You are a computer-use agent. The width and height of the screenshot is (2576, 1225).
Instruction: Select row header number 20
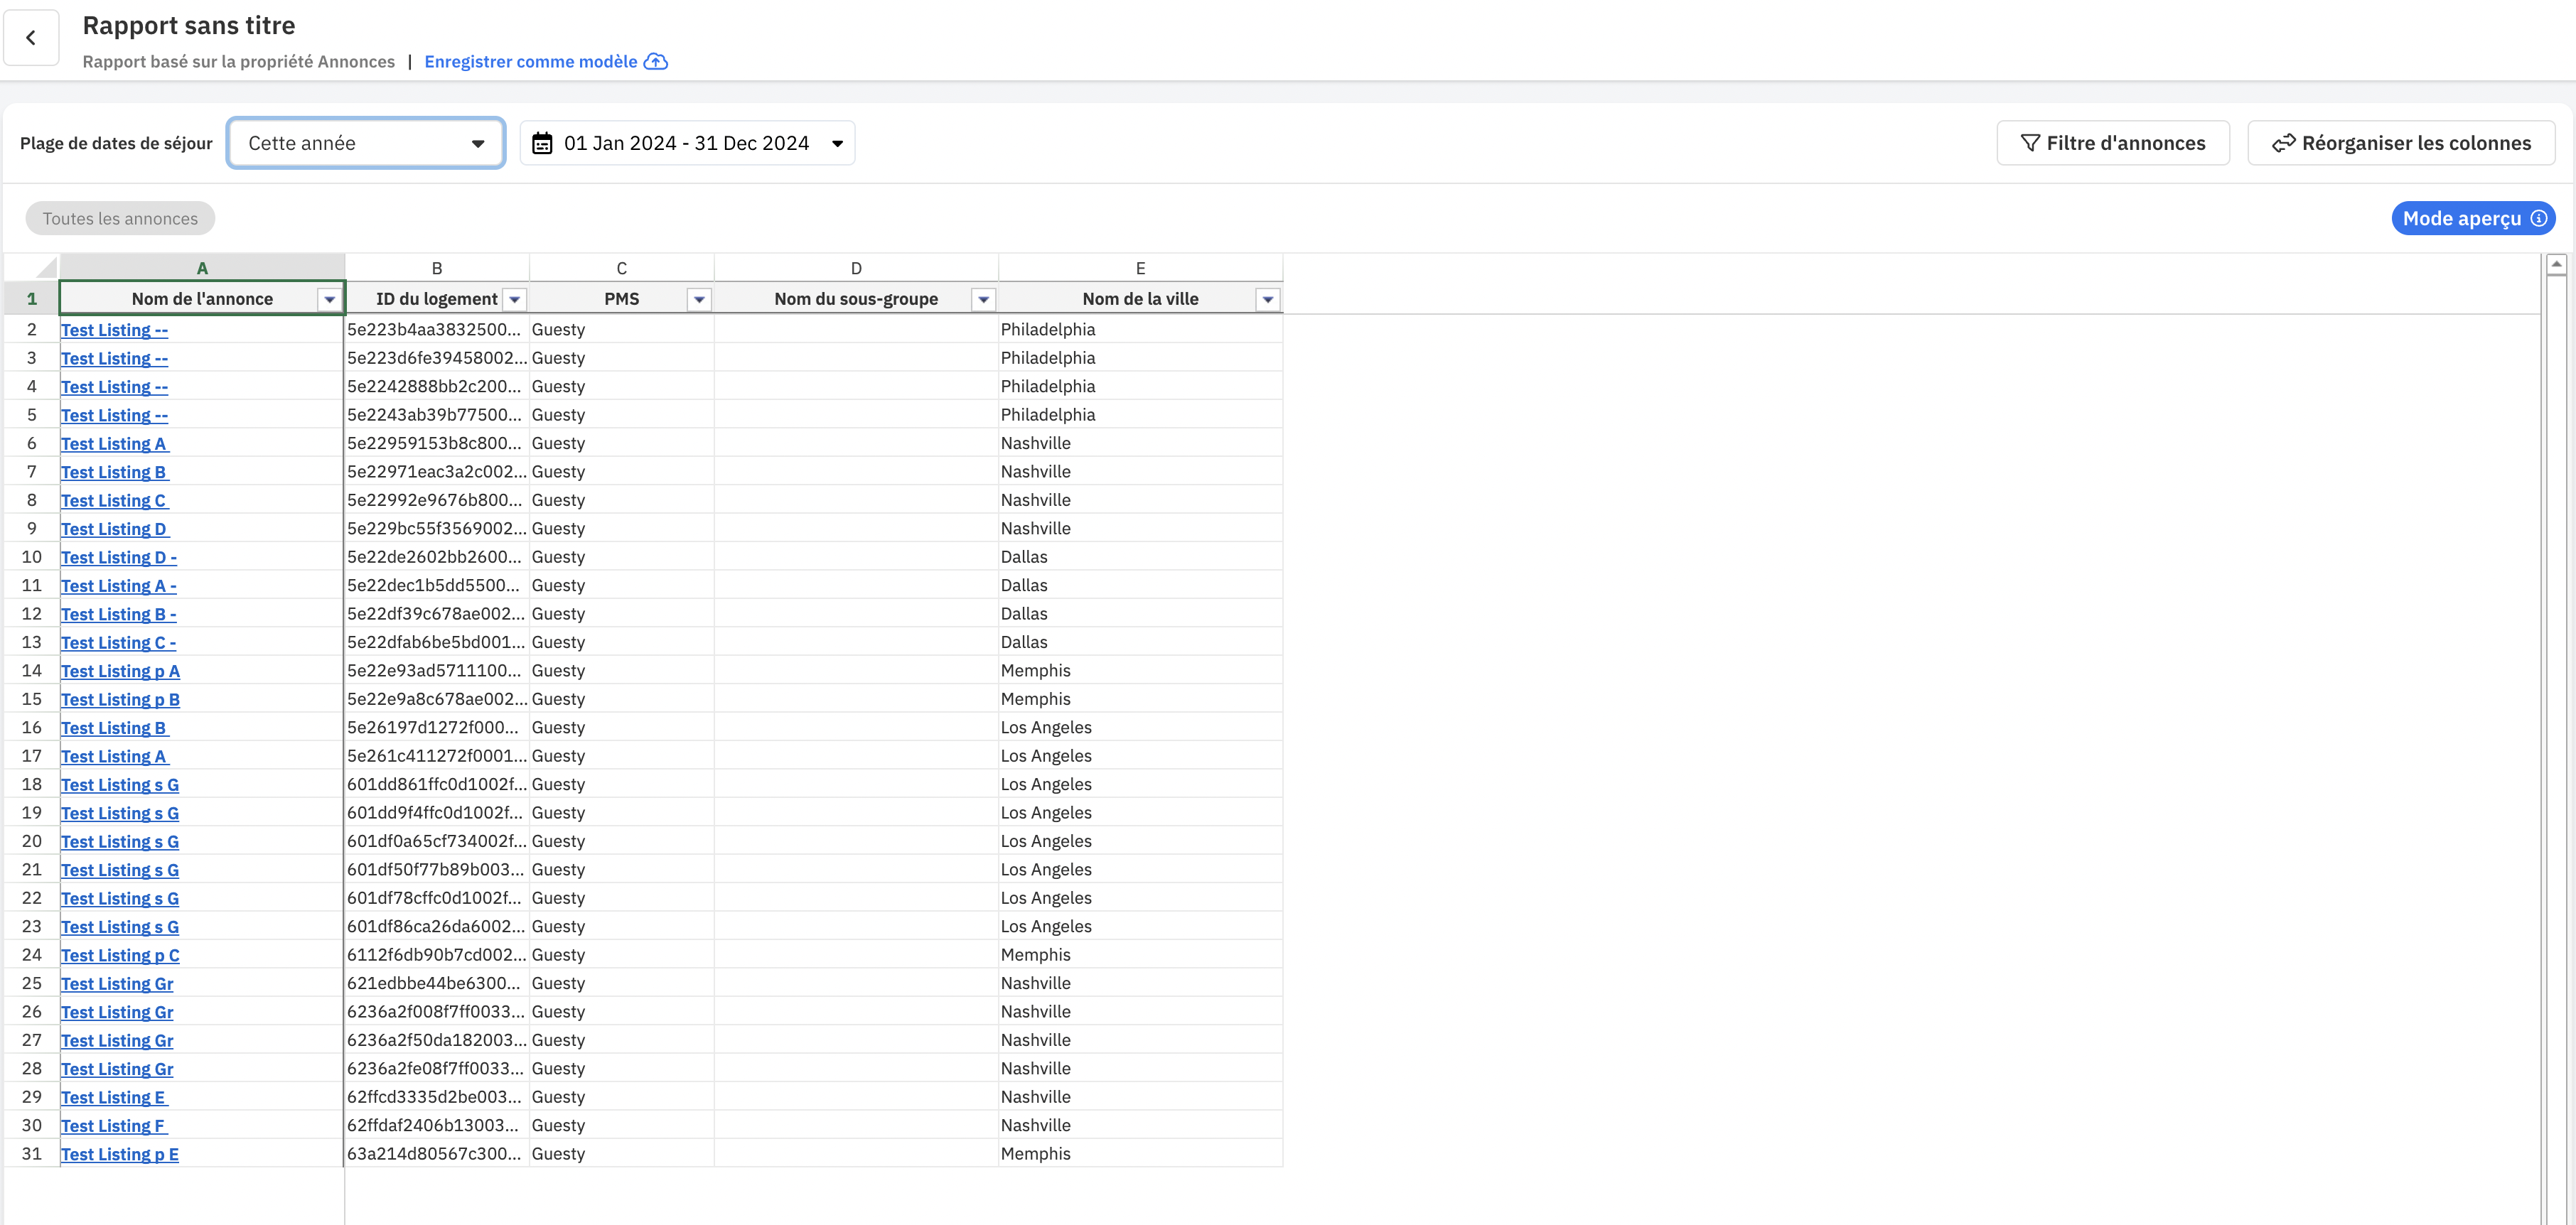[x=32, y=841]
